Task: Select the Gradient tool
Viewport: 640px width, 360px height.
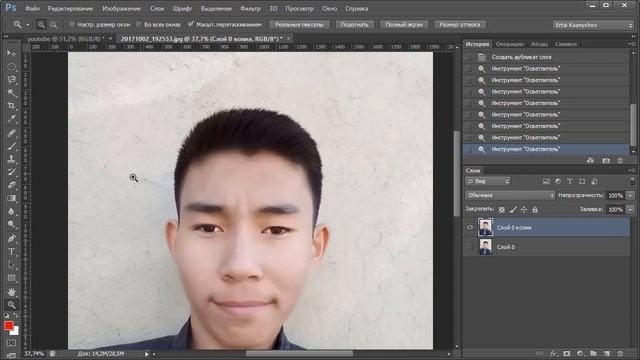Action: [11, 198]
